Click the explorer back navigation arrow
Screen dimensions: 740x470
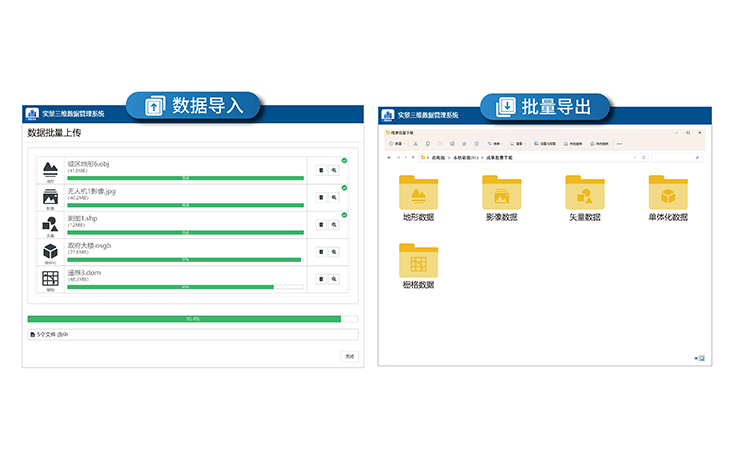(389, 158)
